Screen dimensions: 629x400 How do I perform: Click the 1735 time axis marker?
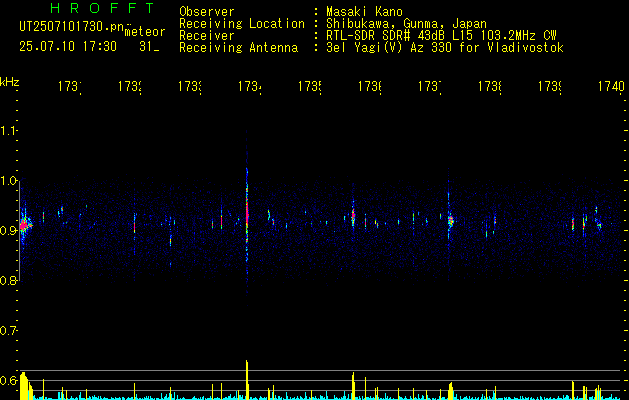tap(310, 86)
